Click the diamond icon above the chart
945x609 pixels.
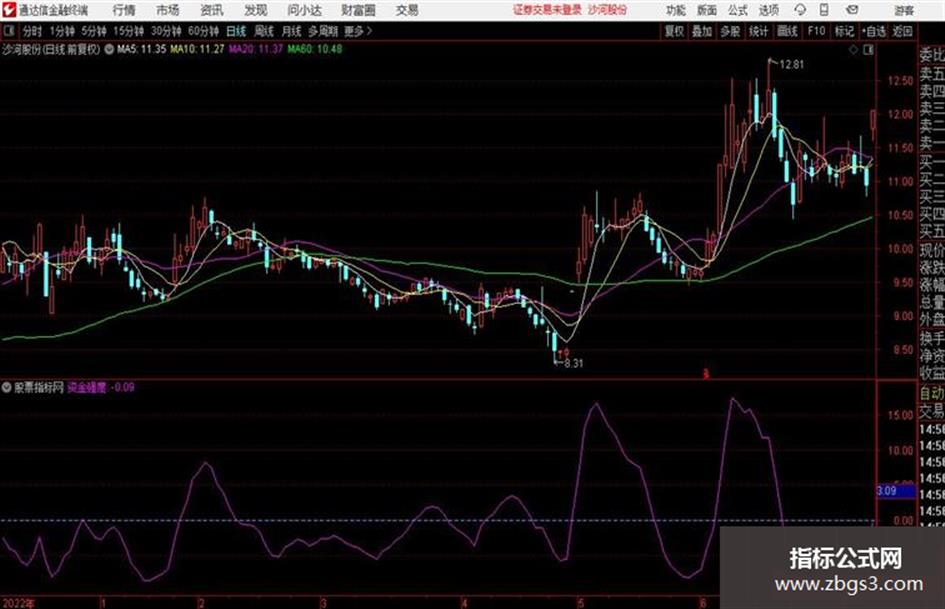[853, 50]
